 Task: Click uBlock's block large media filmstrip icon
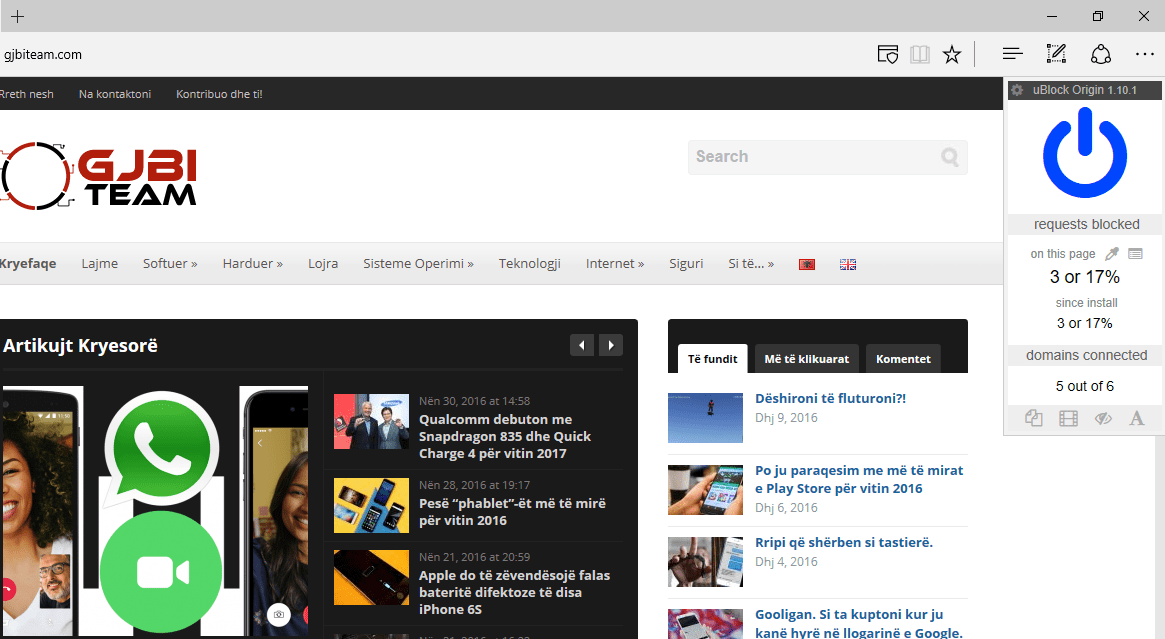[x=1068, y=418]
